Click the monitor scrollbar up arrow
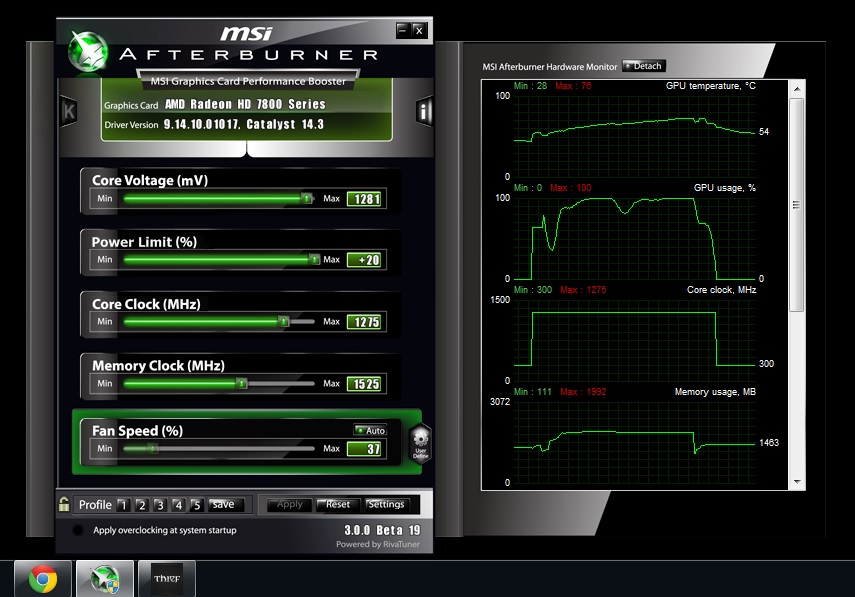The width and height of the screenshot is (855, 597). coord(797,88)
